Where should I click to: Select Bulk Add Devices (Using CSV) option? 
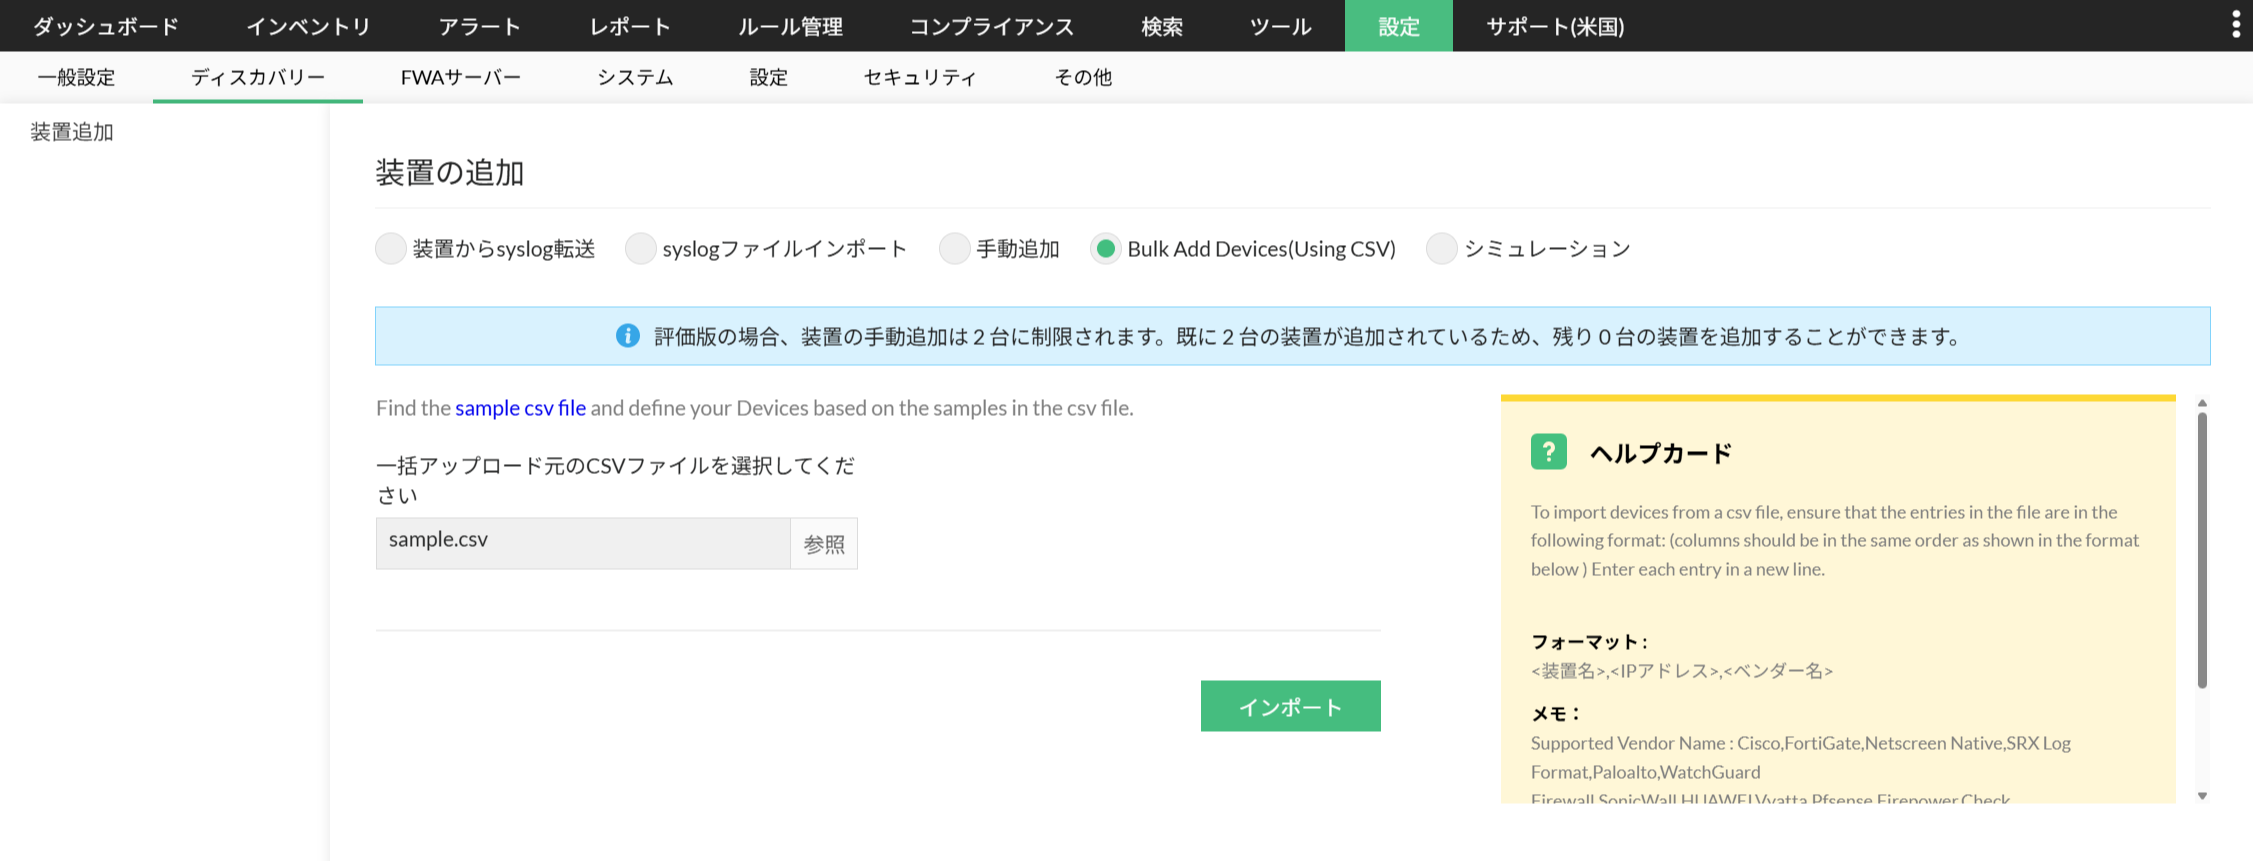pyautogui.click(x=1105, y=249)
